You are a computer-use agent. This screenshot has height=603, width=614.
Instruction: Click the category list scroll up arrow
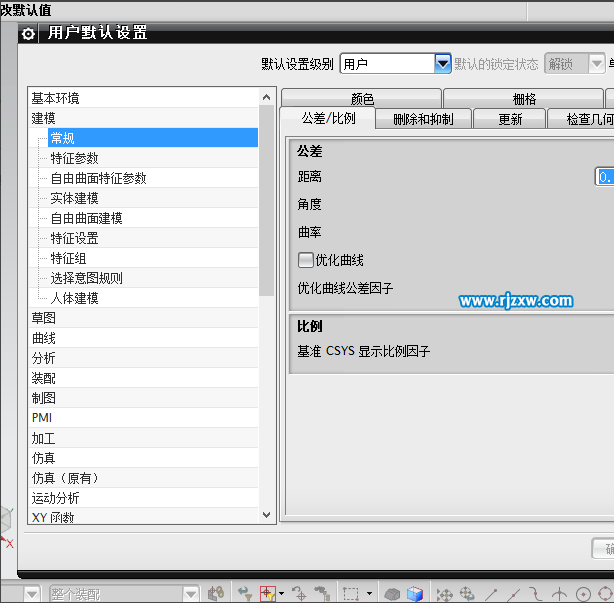tap(267, 97)
